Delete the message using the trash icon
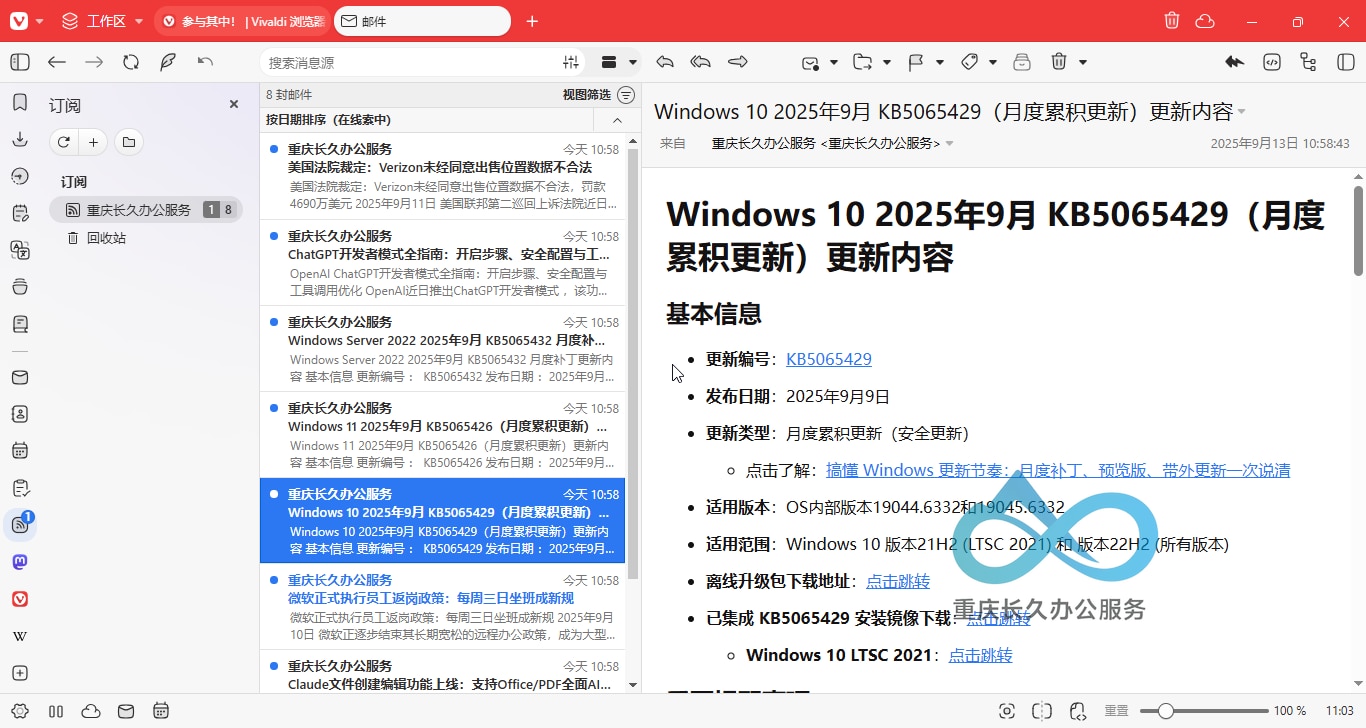The image size is (1366, 728). pyautogui.click(x=1059, y=62)
